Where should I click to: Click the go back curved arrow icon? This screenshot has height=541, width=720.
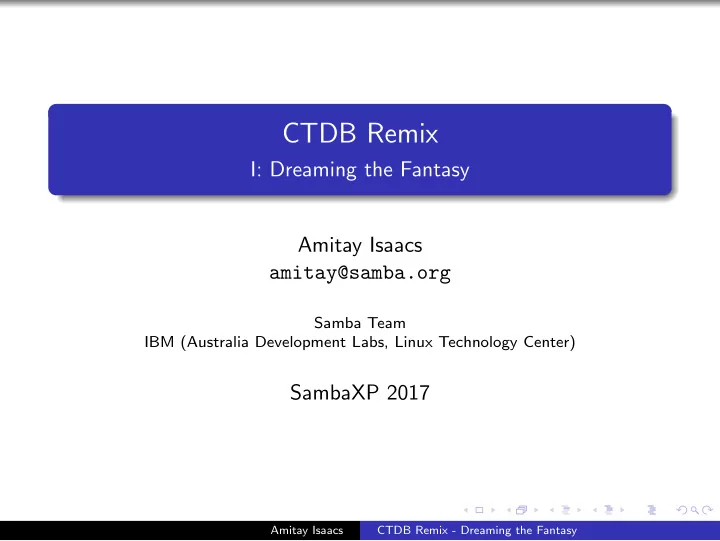pos(682,510)
